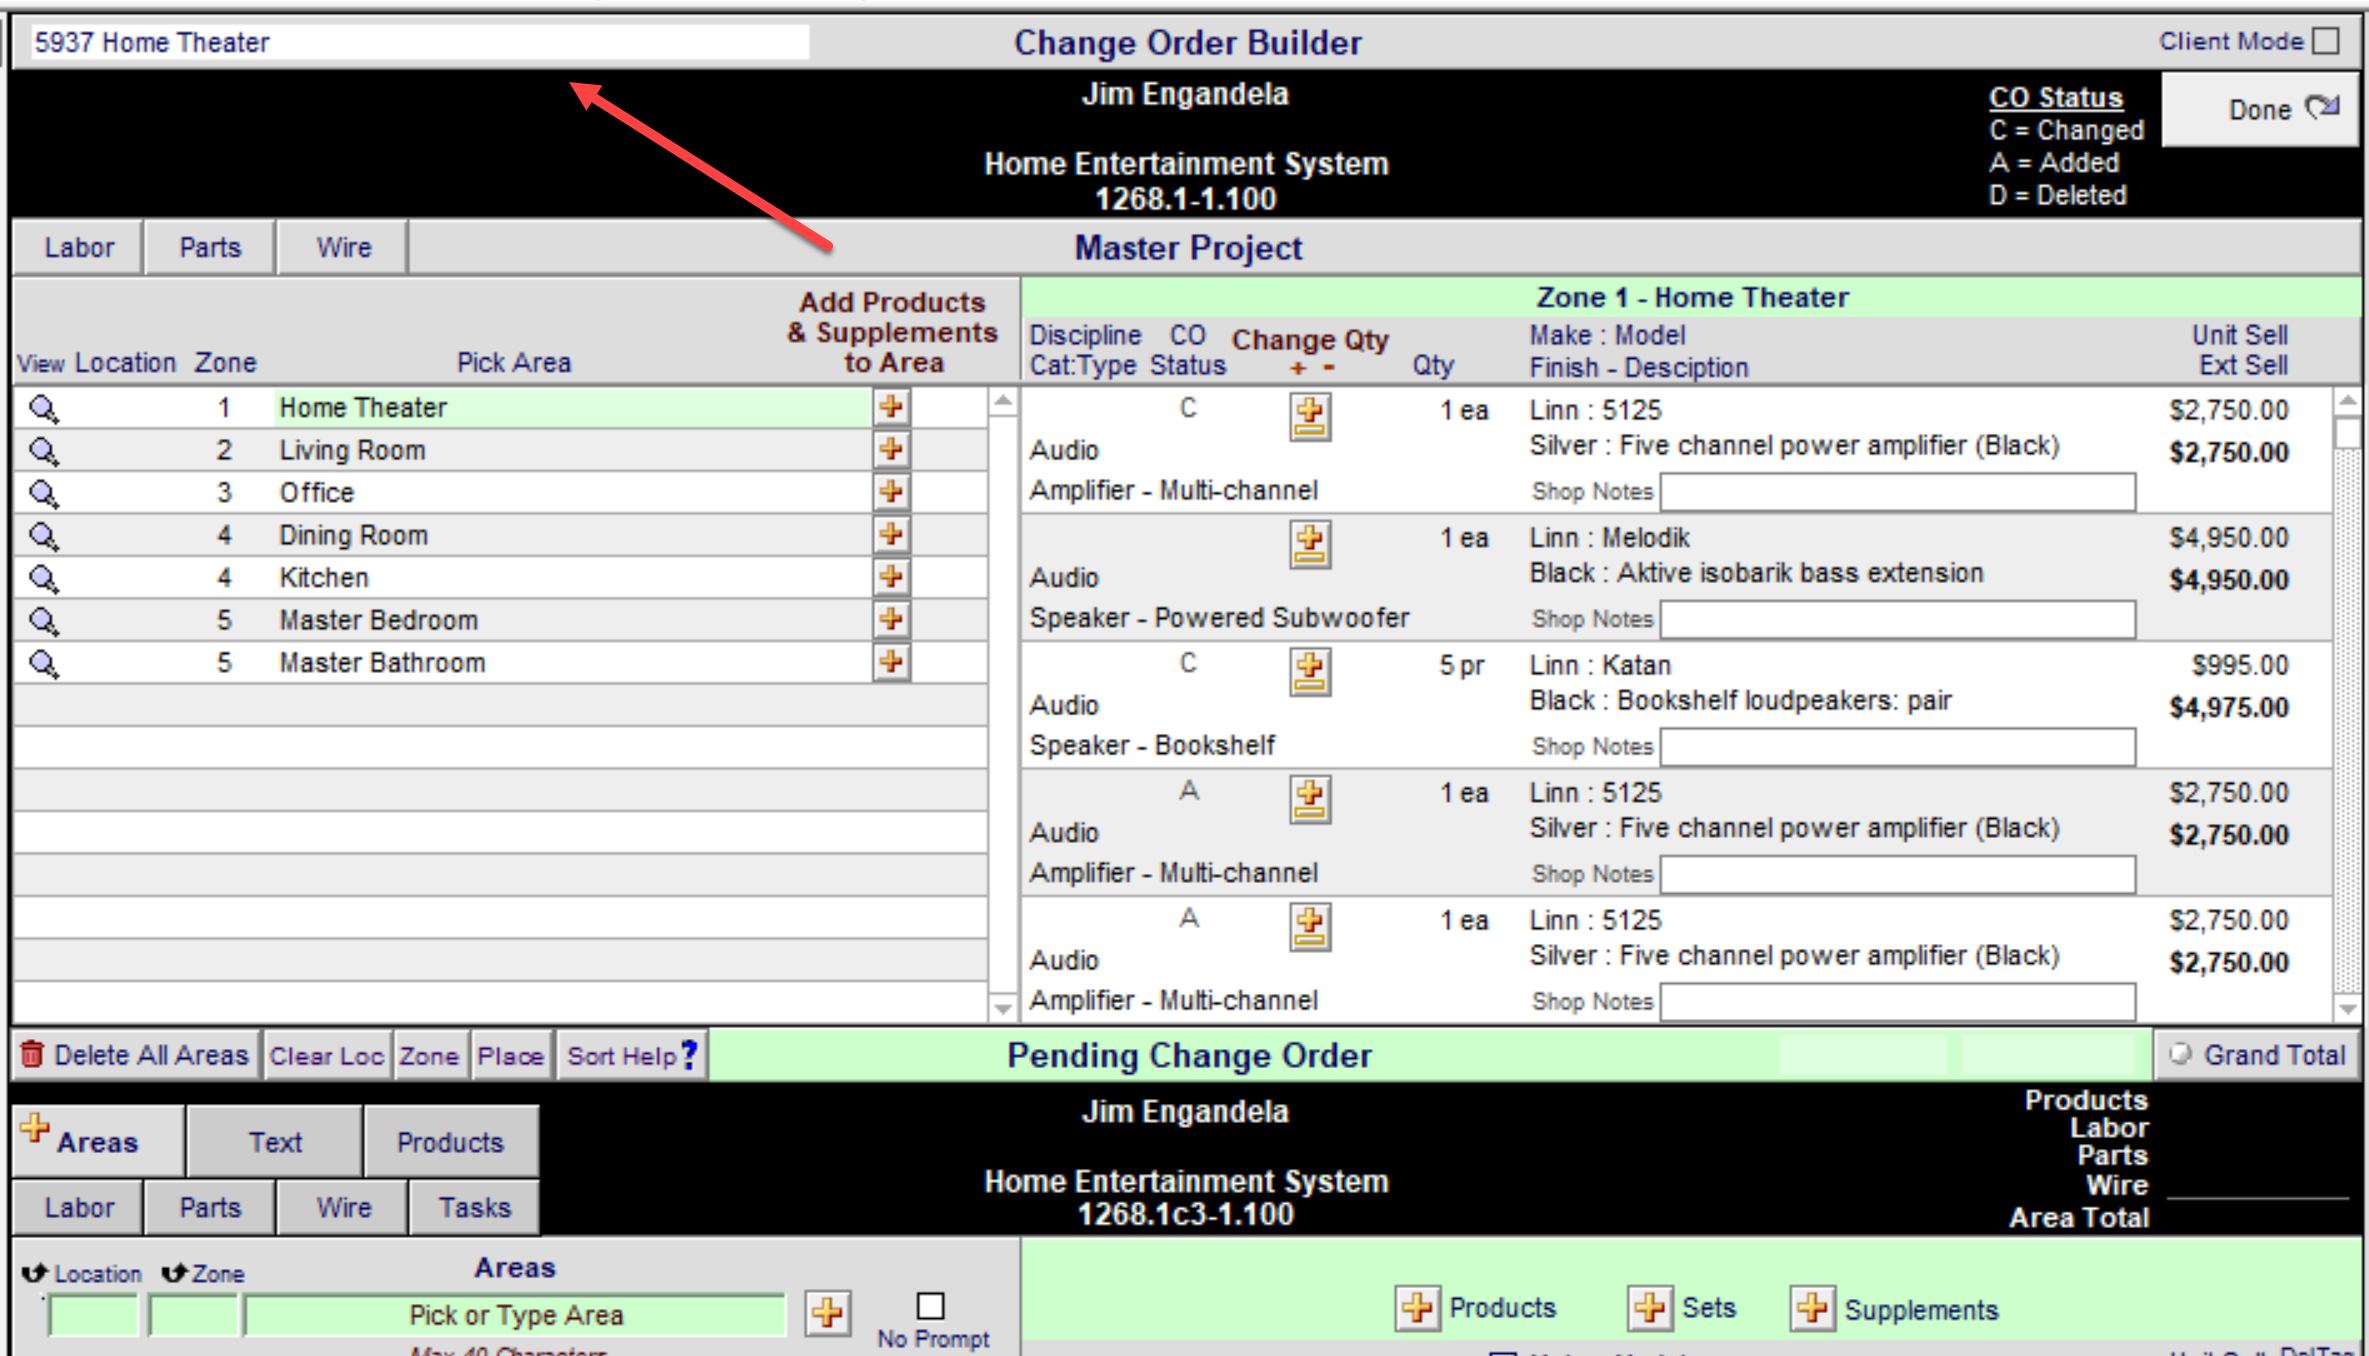View the Living Room area with magnifier
This screenshot has height=1356, width=2369.
[44, 452]
